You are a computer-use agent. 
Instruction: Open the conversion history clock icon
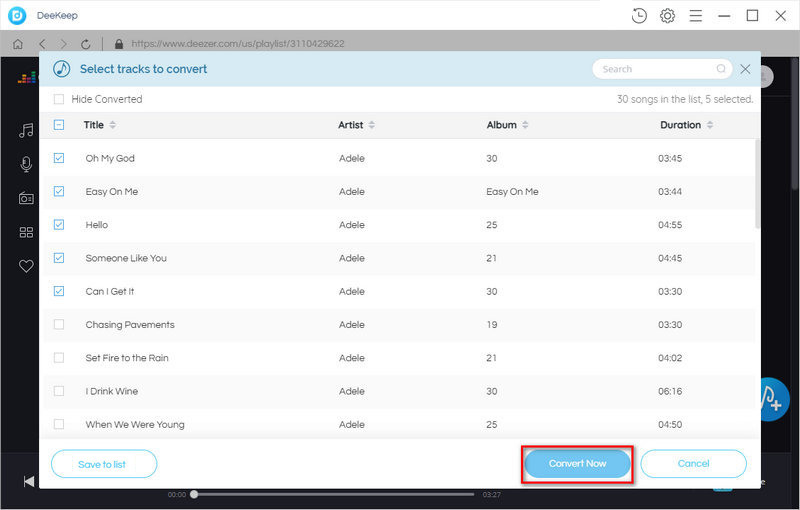639,16
